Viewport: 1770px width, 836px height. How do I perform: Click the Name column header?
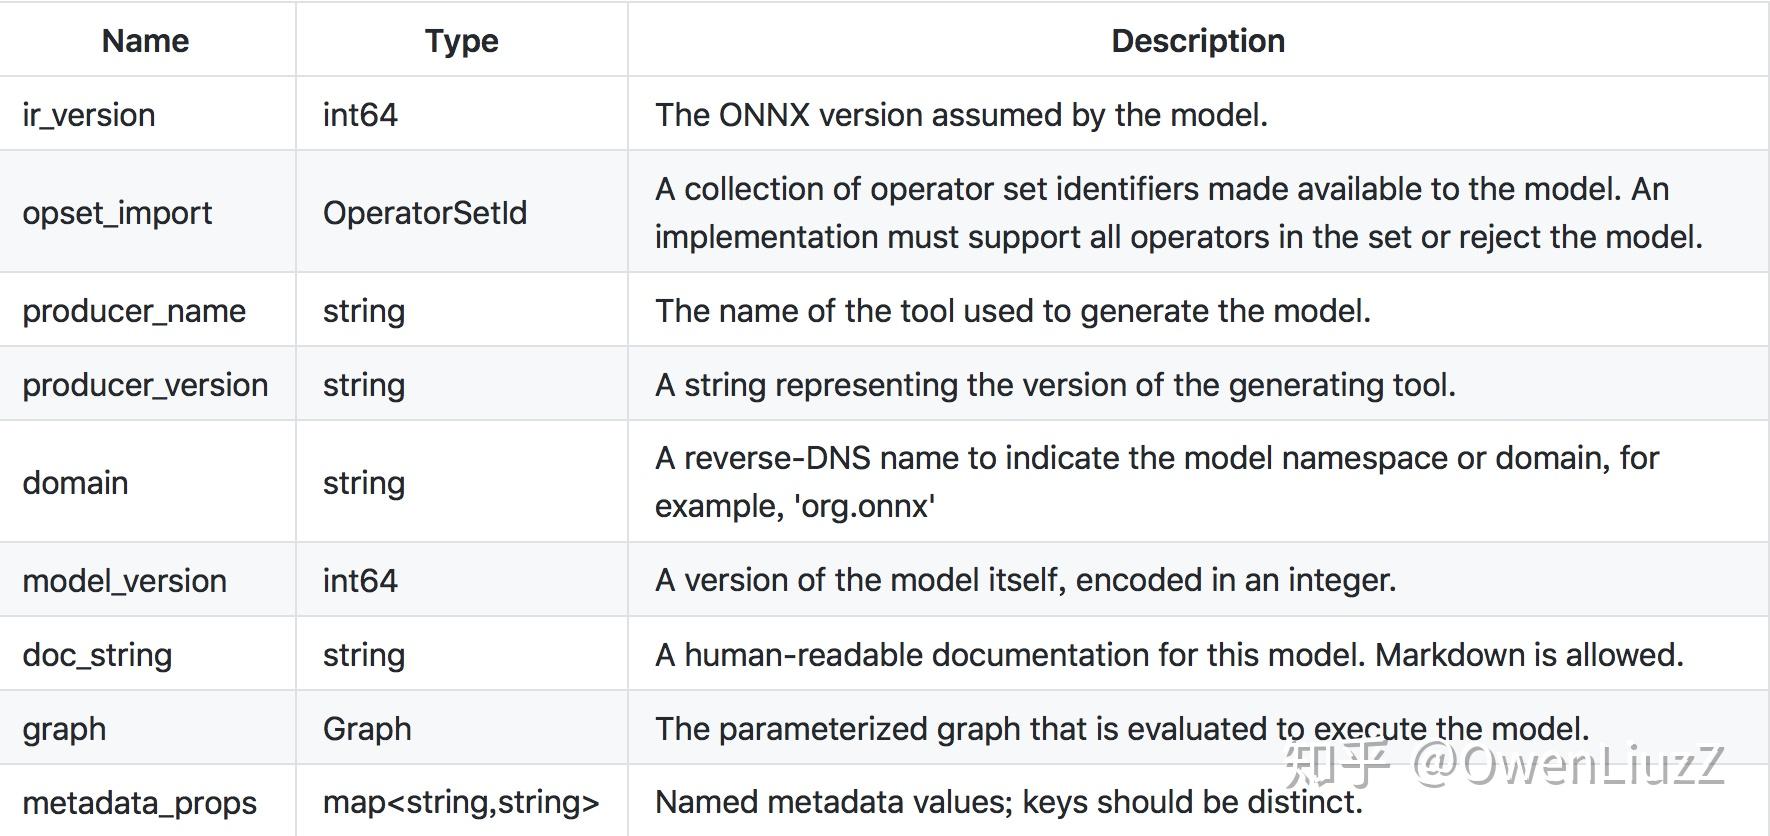coord(146,41)
